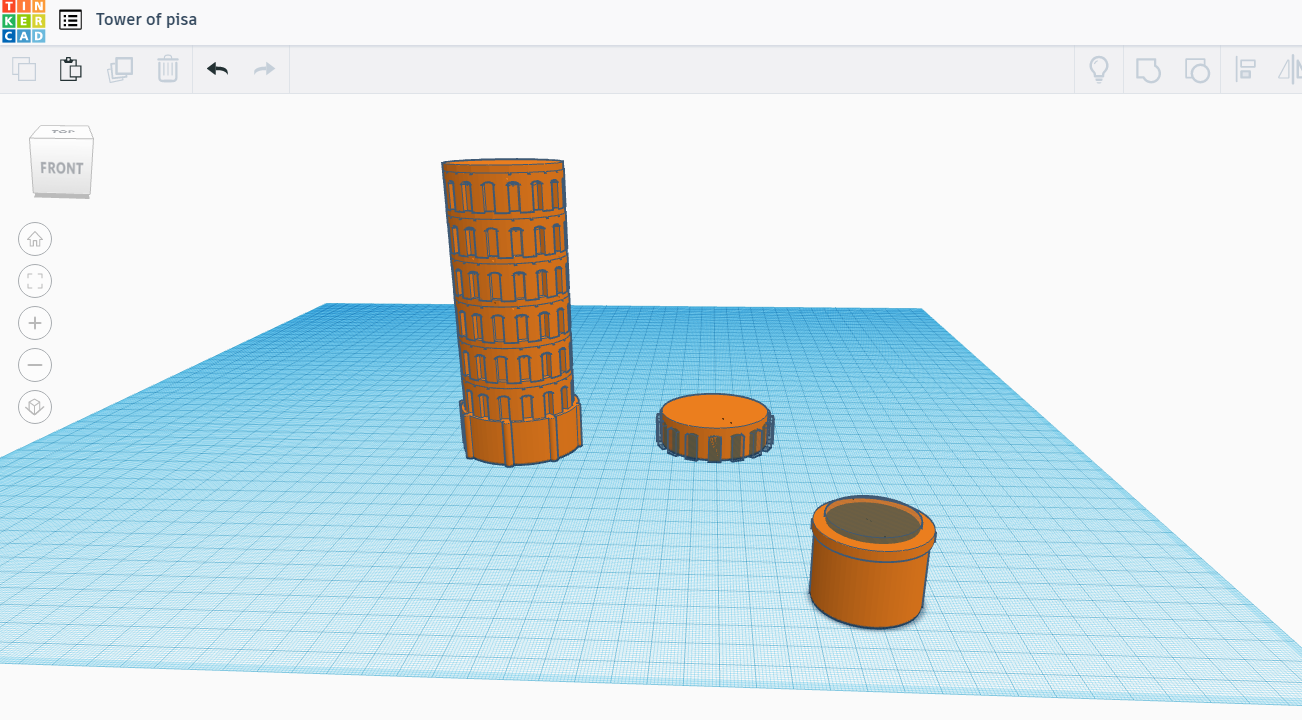The height and width of the screenshot is (720, 1302).
Task: Redo the last undone action
Action: pyautogui.click(x=264, y=69)
